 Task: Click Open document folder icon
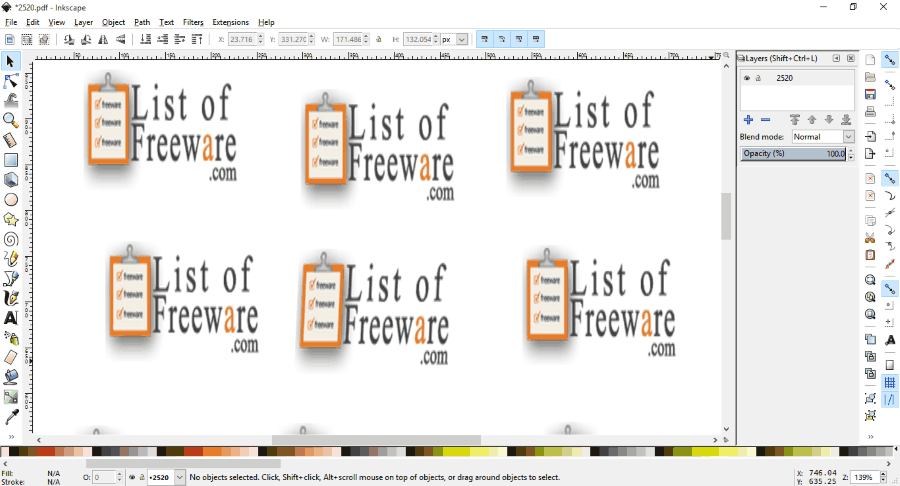pyautogui.click(x=870, y=77)
